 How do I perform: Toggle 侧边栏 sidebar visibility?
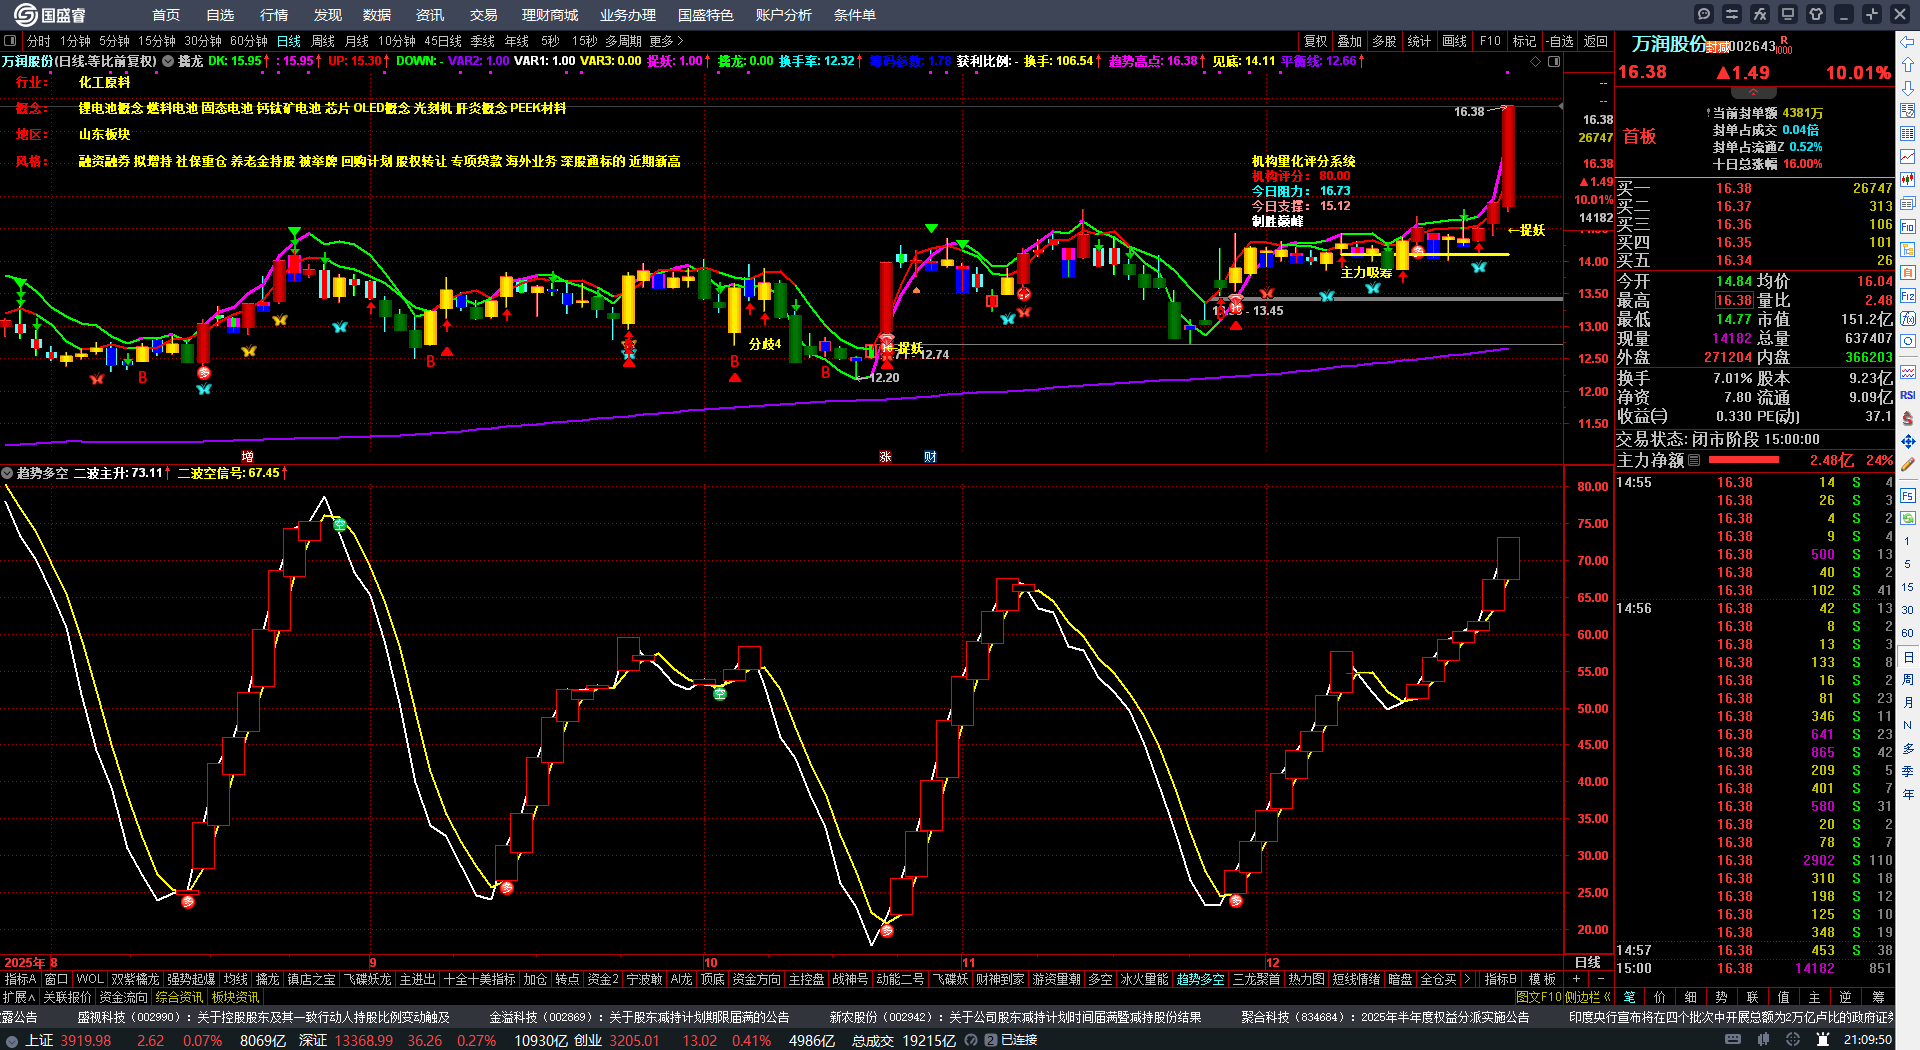pos(1588,997)
